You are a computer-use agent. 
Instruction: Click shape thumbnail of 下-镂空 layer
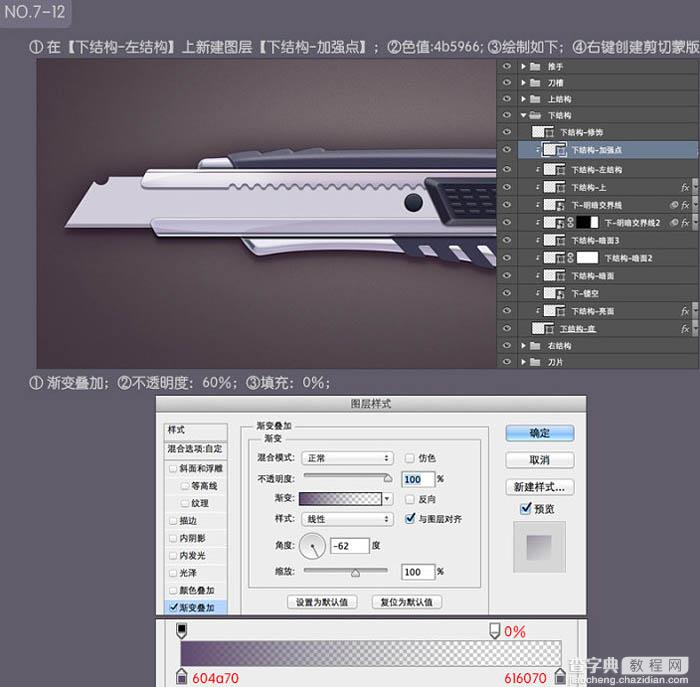pos(554,293)
